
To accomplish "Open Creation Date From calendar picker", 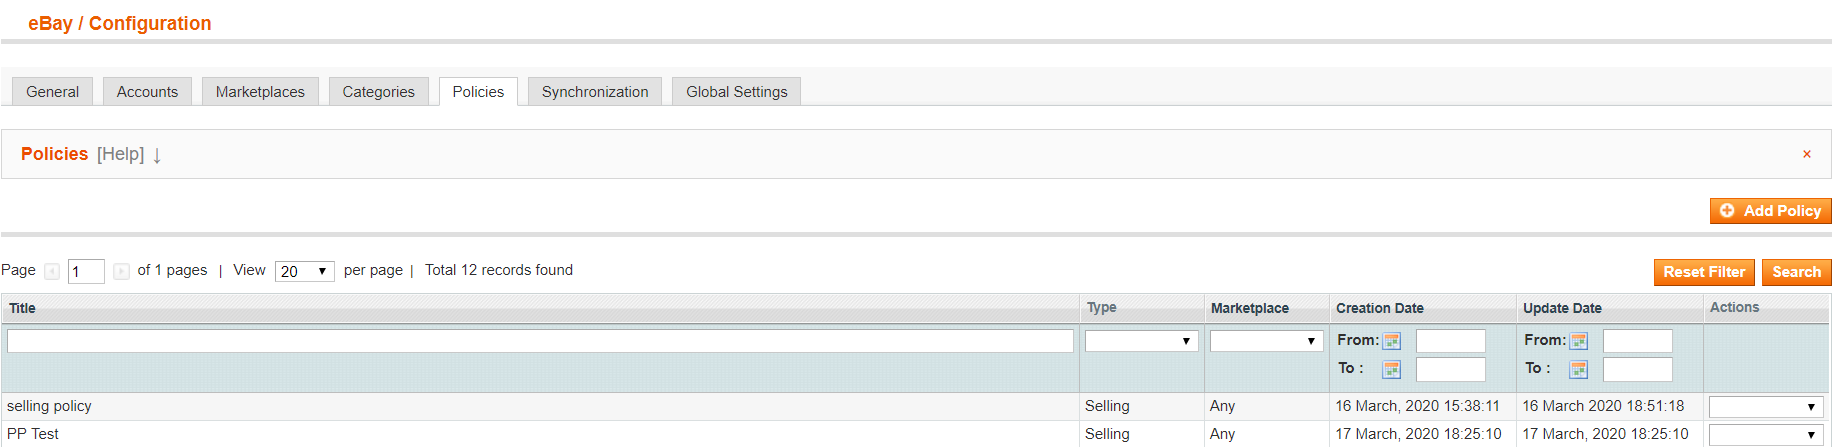I will point(1391,341).
